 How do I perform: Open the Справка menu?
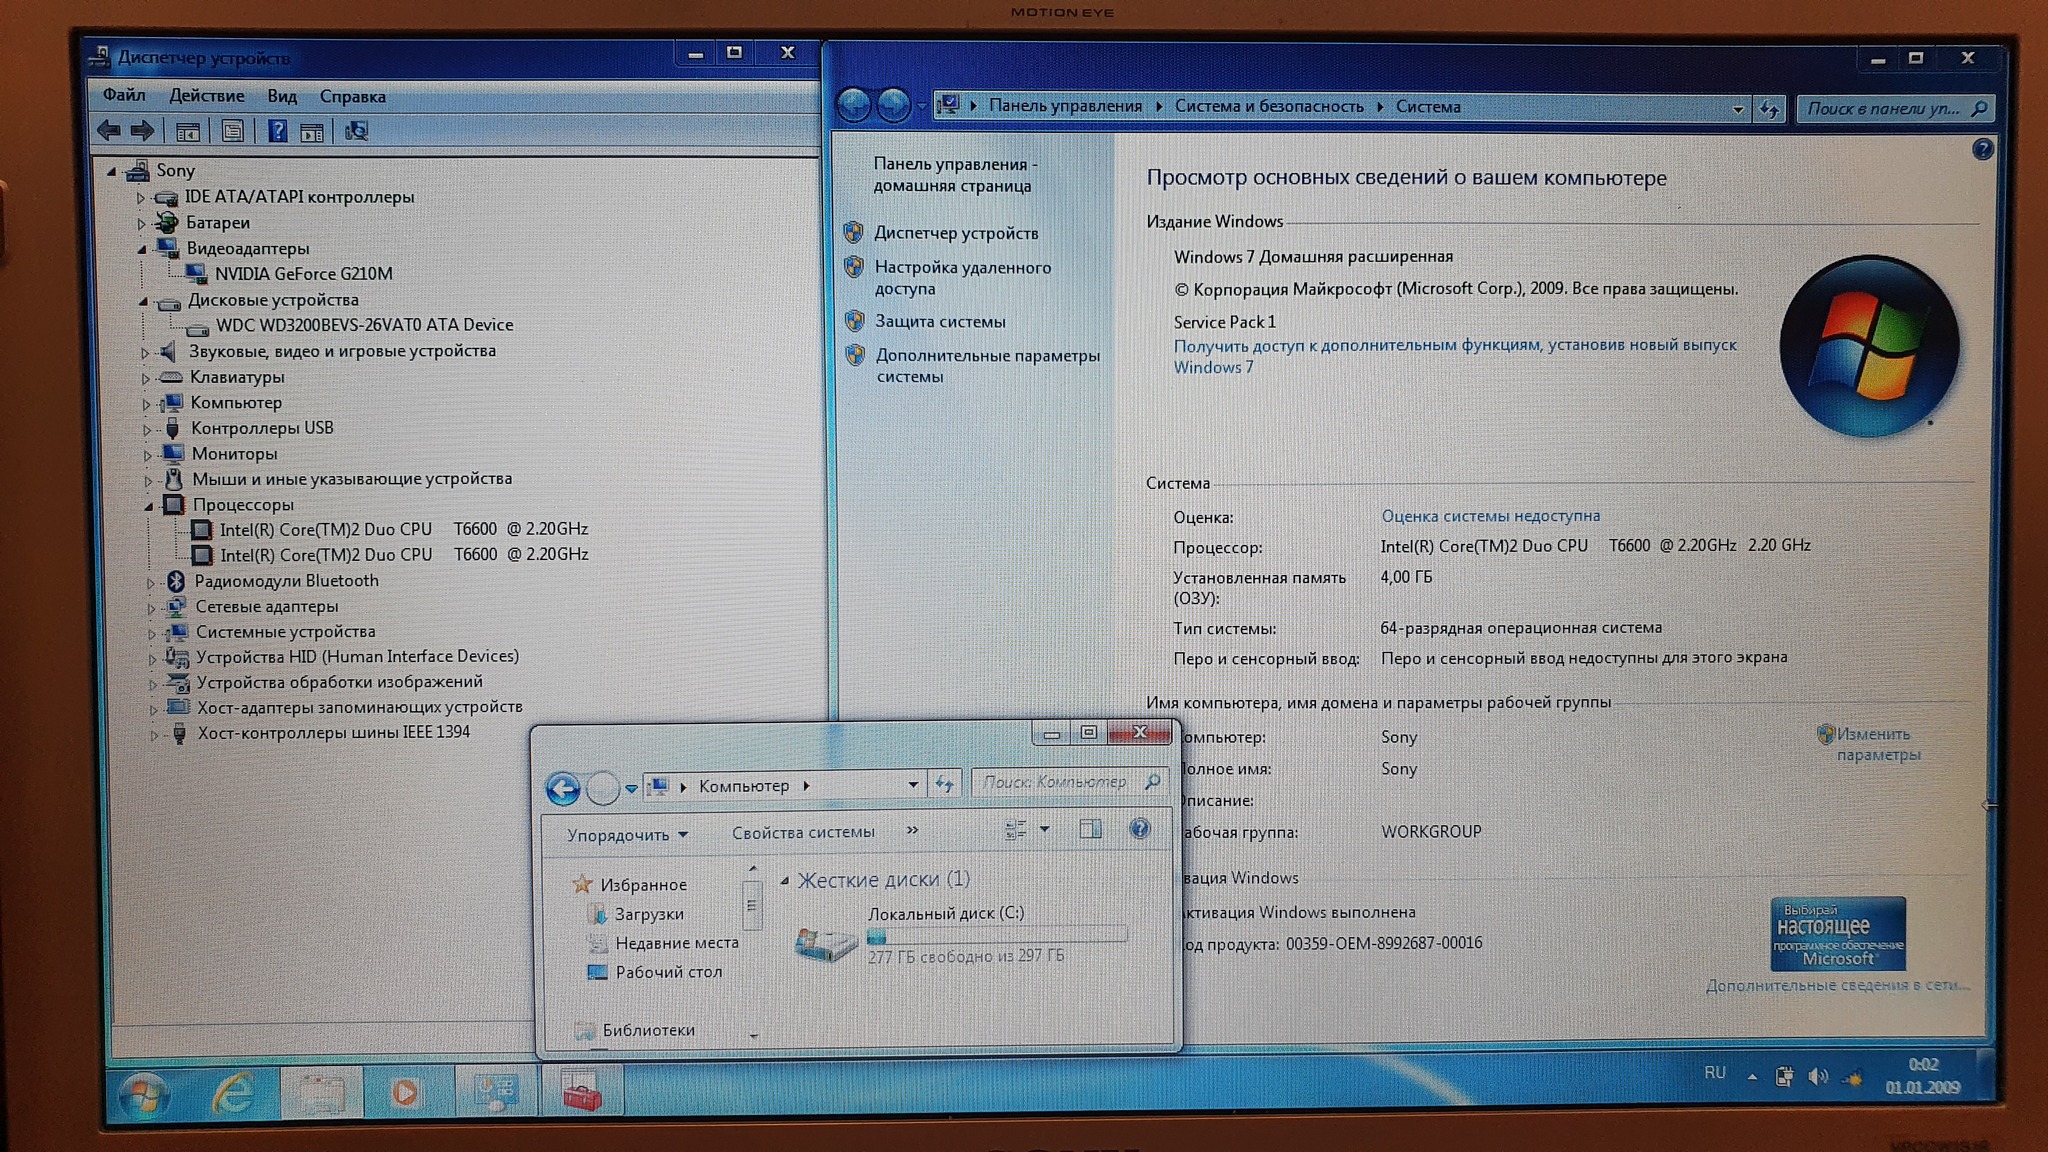[352, 96]
